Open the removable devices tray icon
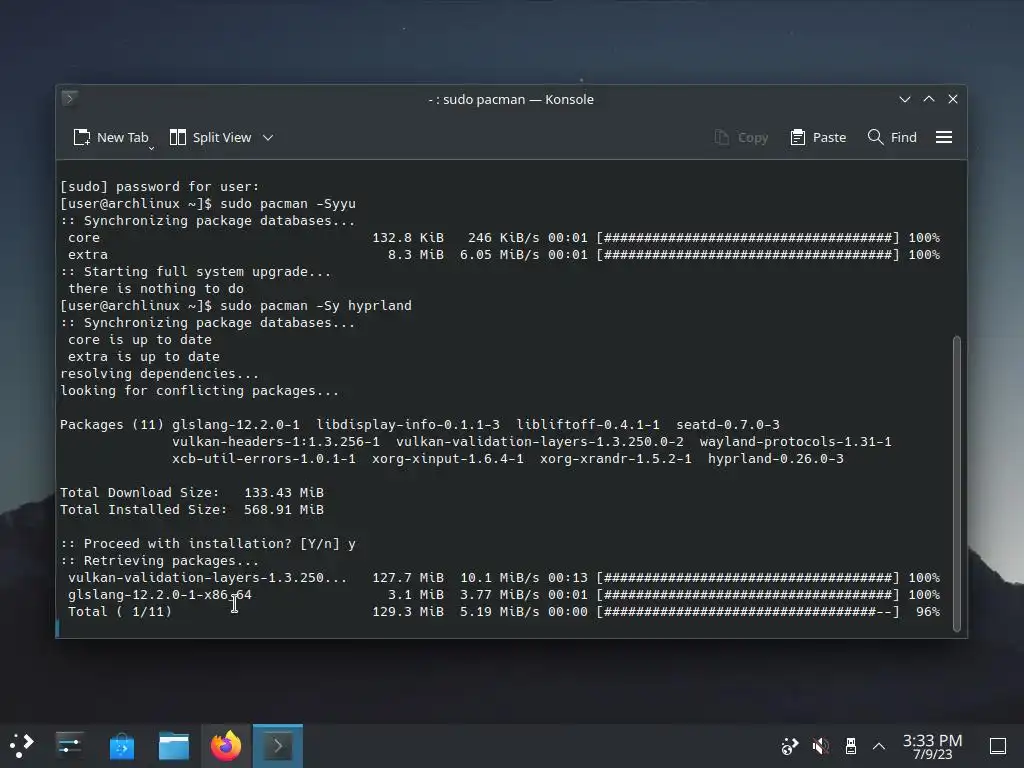This screenshot has width=1024, height=768. click(850, 745)
